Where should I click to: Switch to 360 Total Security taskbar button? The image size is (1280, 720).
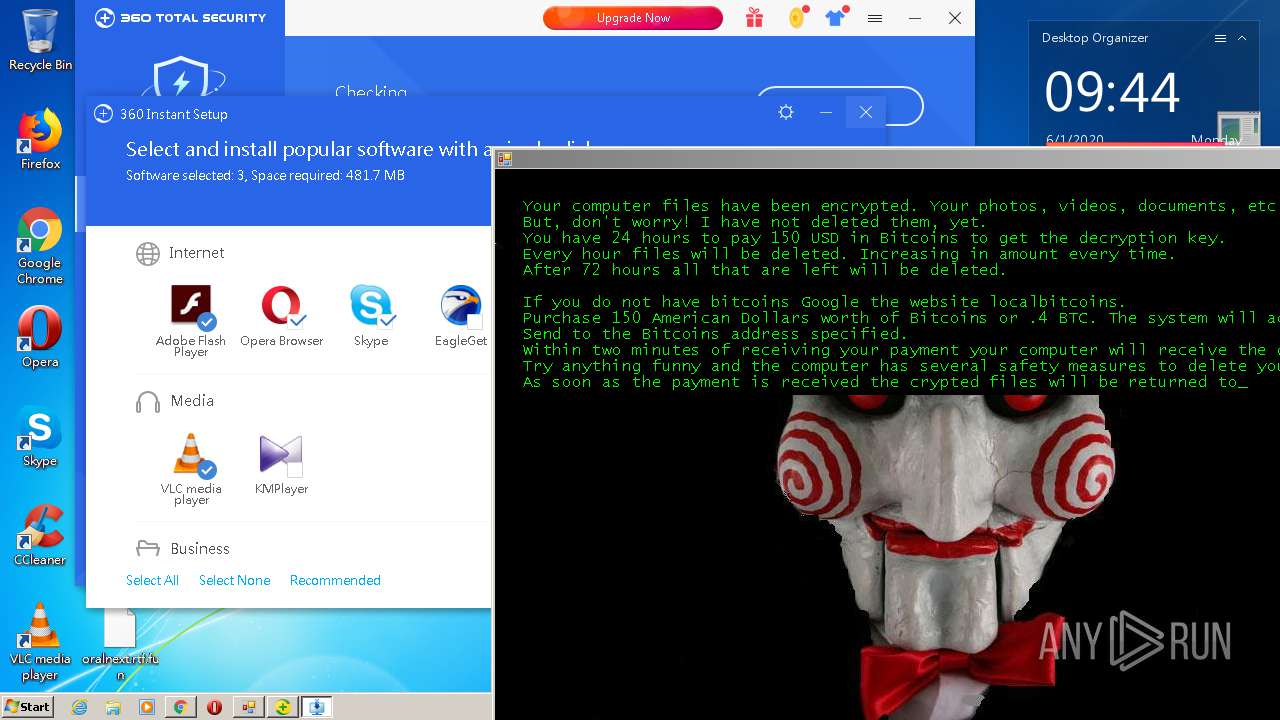pyautogui.click(x=283, y=707)
